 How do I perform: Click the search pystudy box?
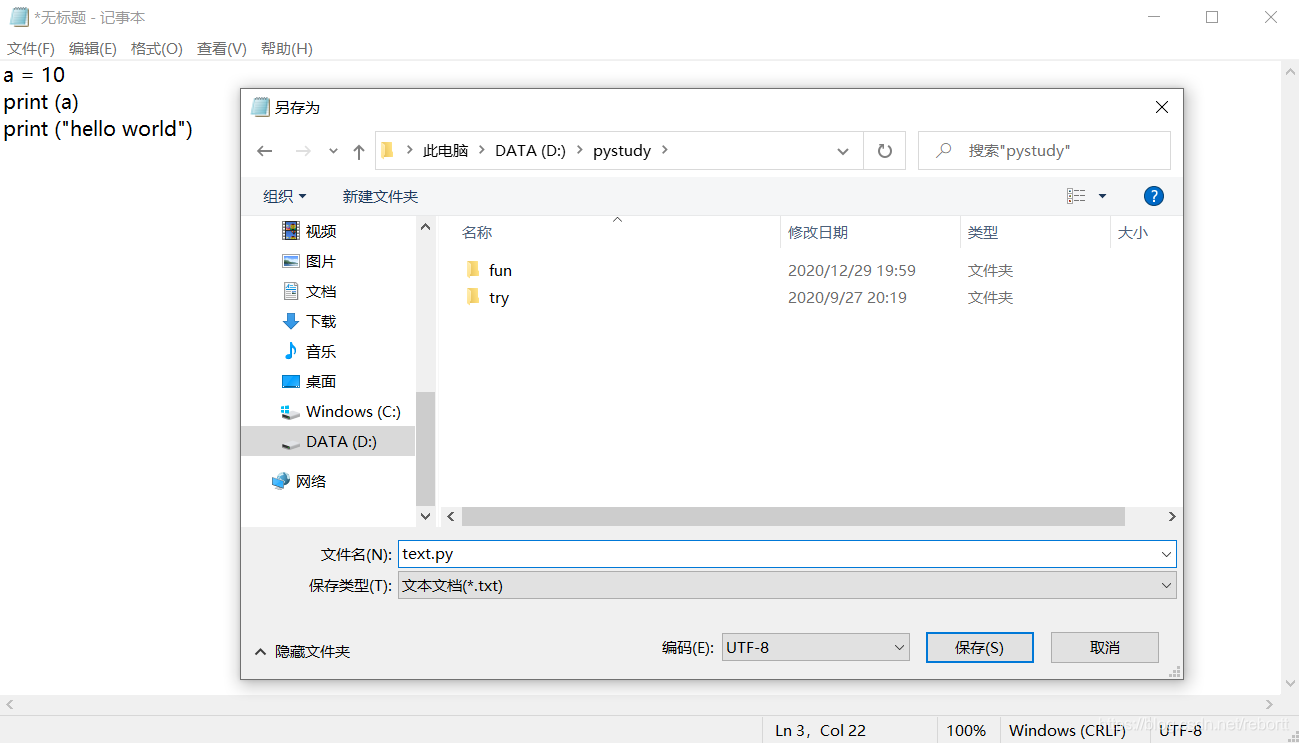point(1044,151)
